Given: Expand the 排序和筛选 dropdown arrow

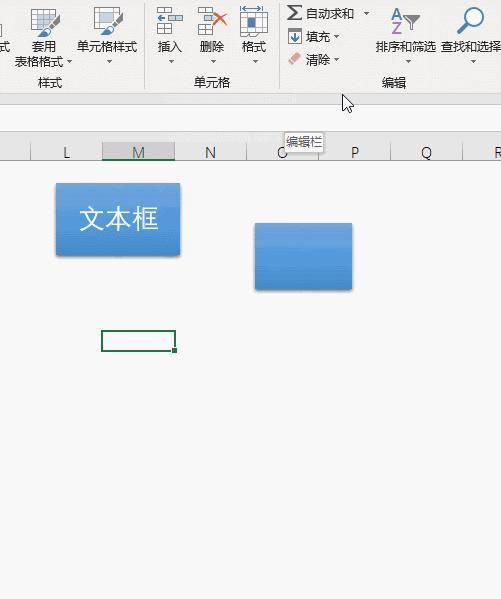Looking at the screenshot, I should [408, 61].
